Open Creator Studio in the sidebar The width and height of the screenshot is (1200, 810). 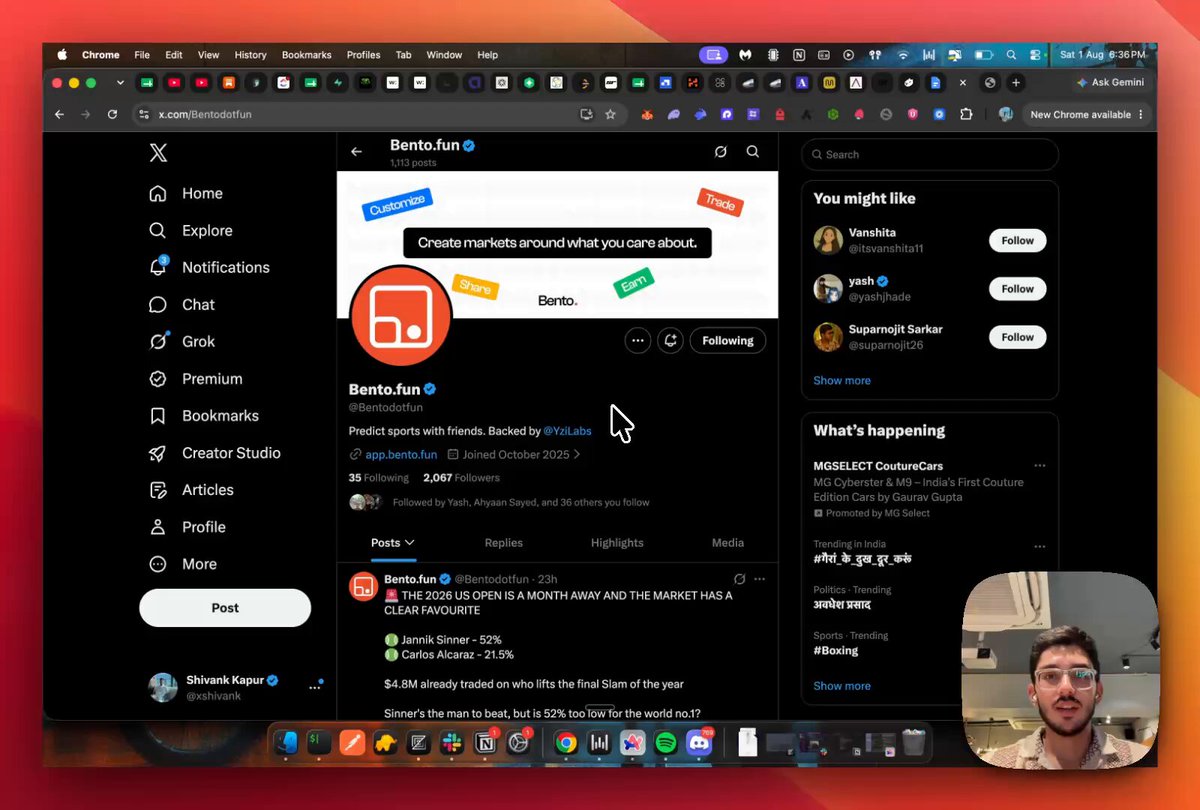[215, 453]
